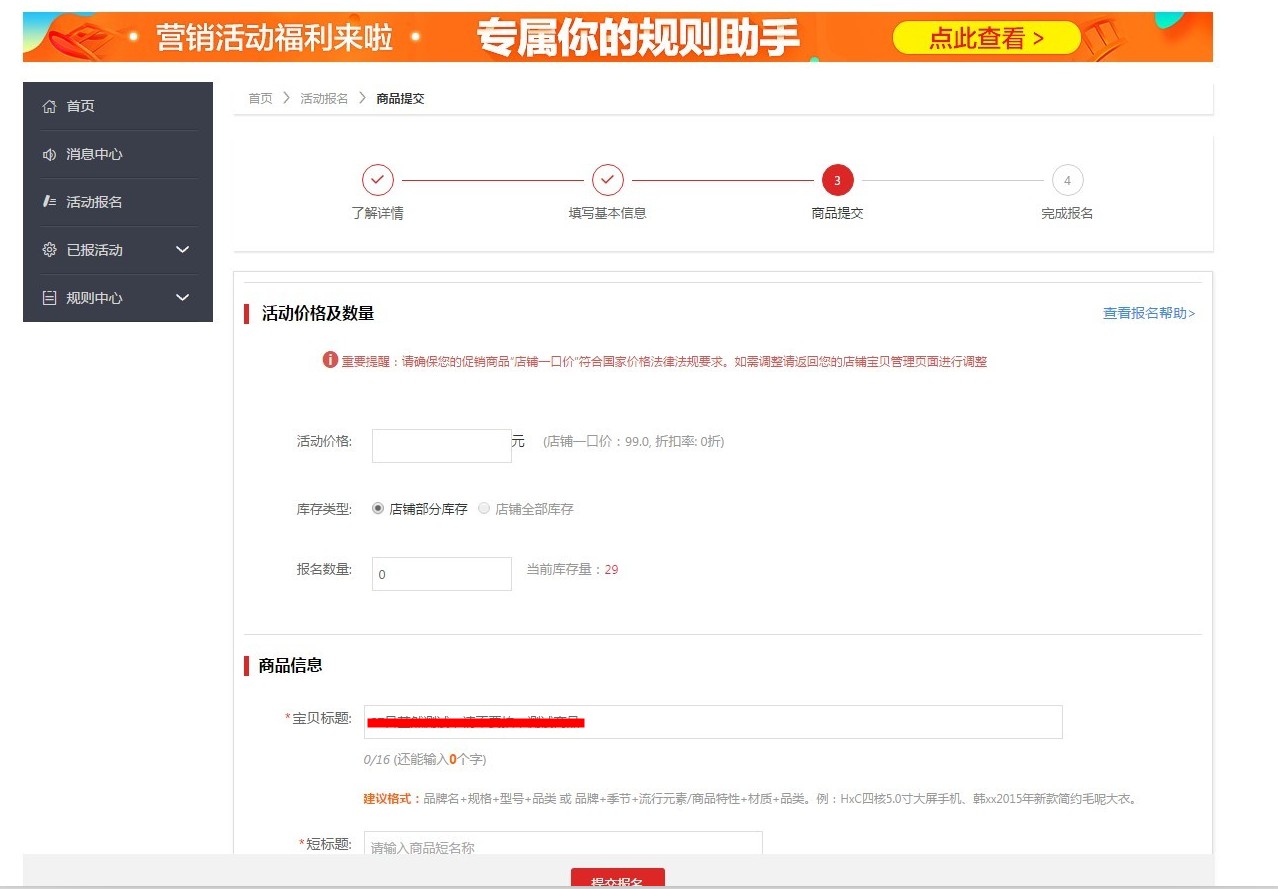
Task: Click the red 提交报名 button
Action: 618,878
